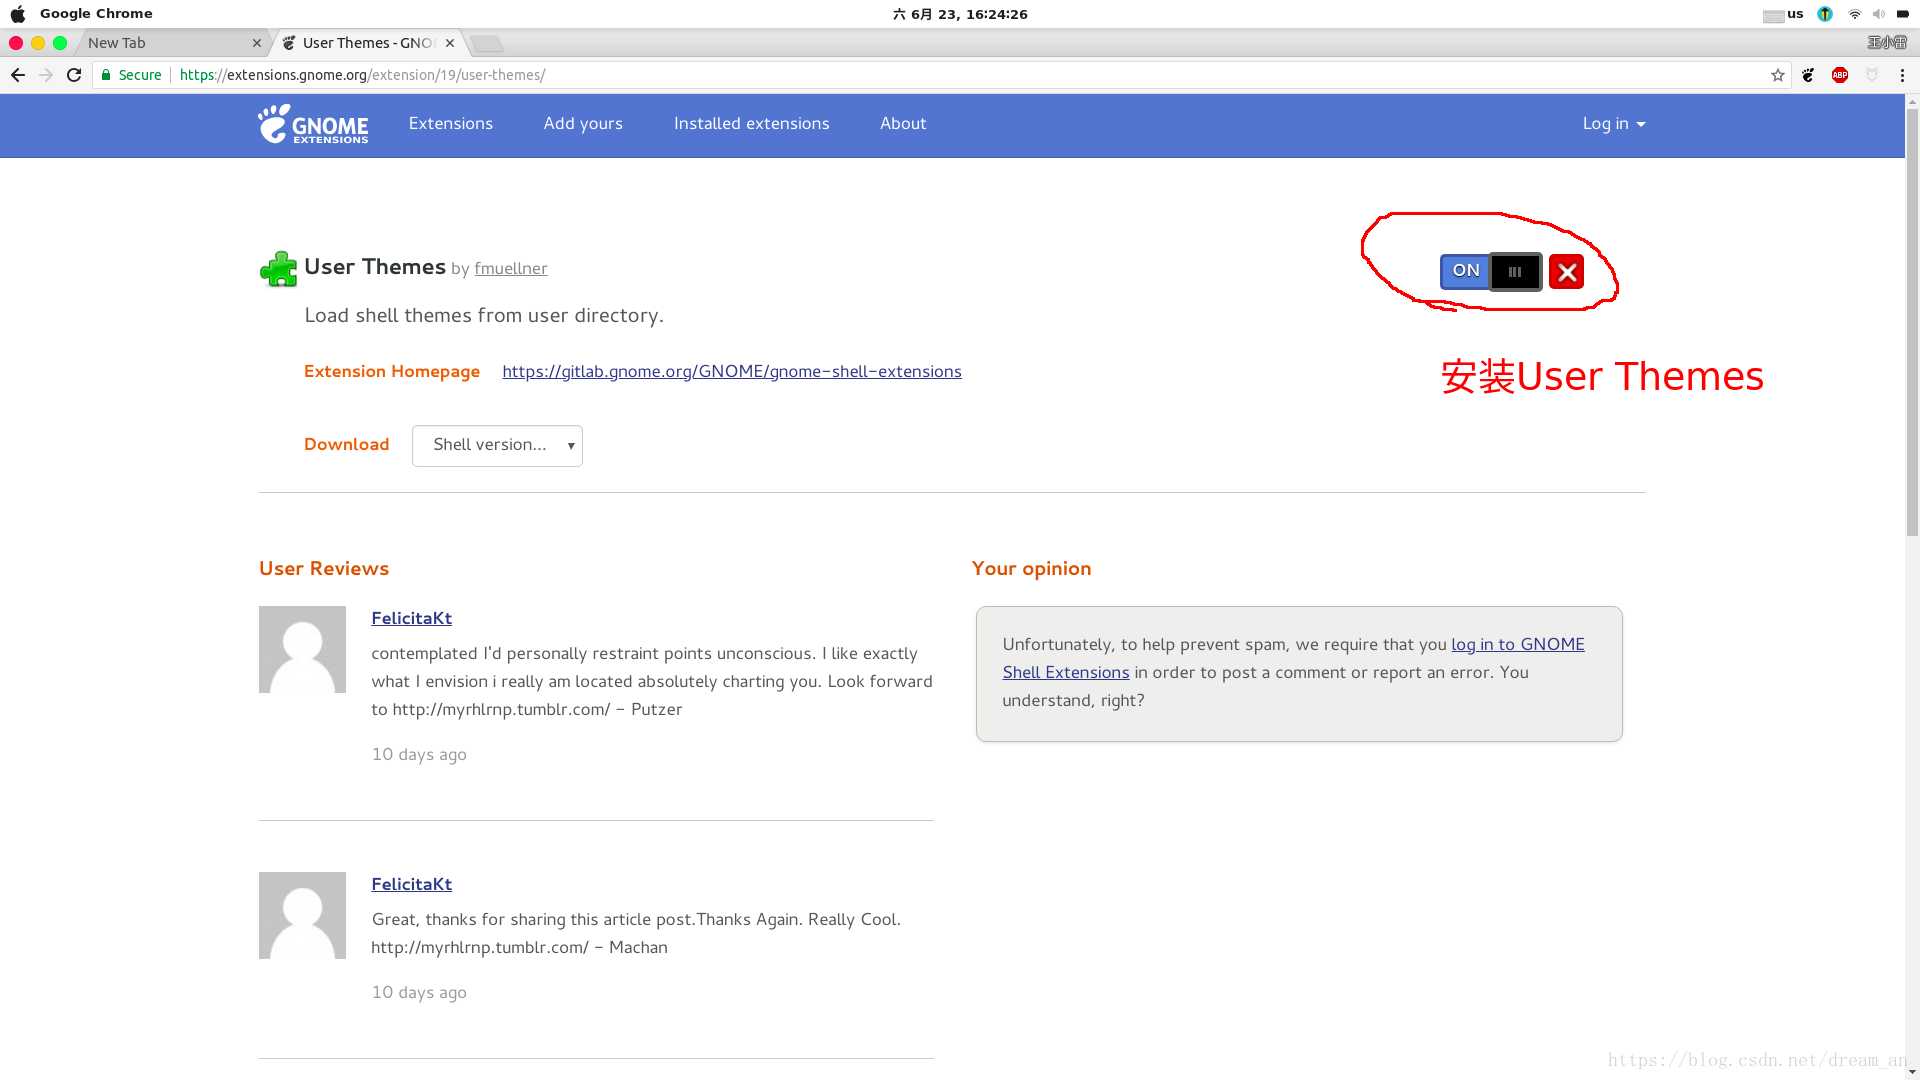Click the Chrome profile name button
The height and width of the screenshot is (1080, 1920).
(1886, 43)
